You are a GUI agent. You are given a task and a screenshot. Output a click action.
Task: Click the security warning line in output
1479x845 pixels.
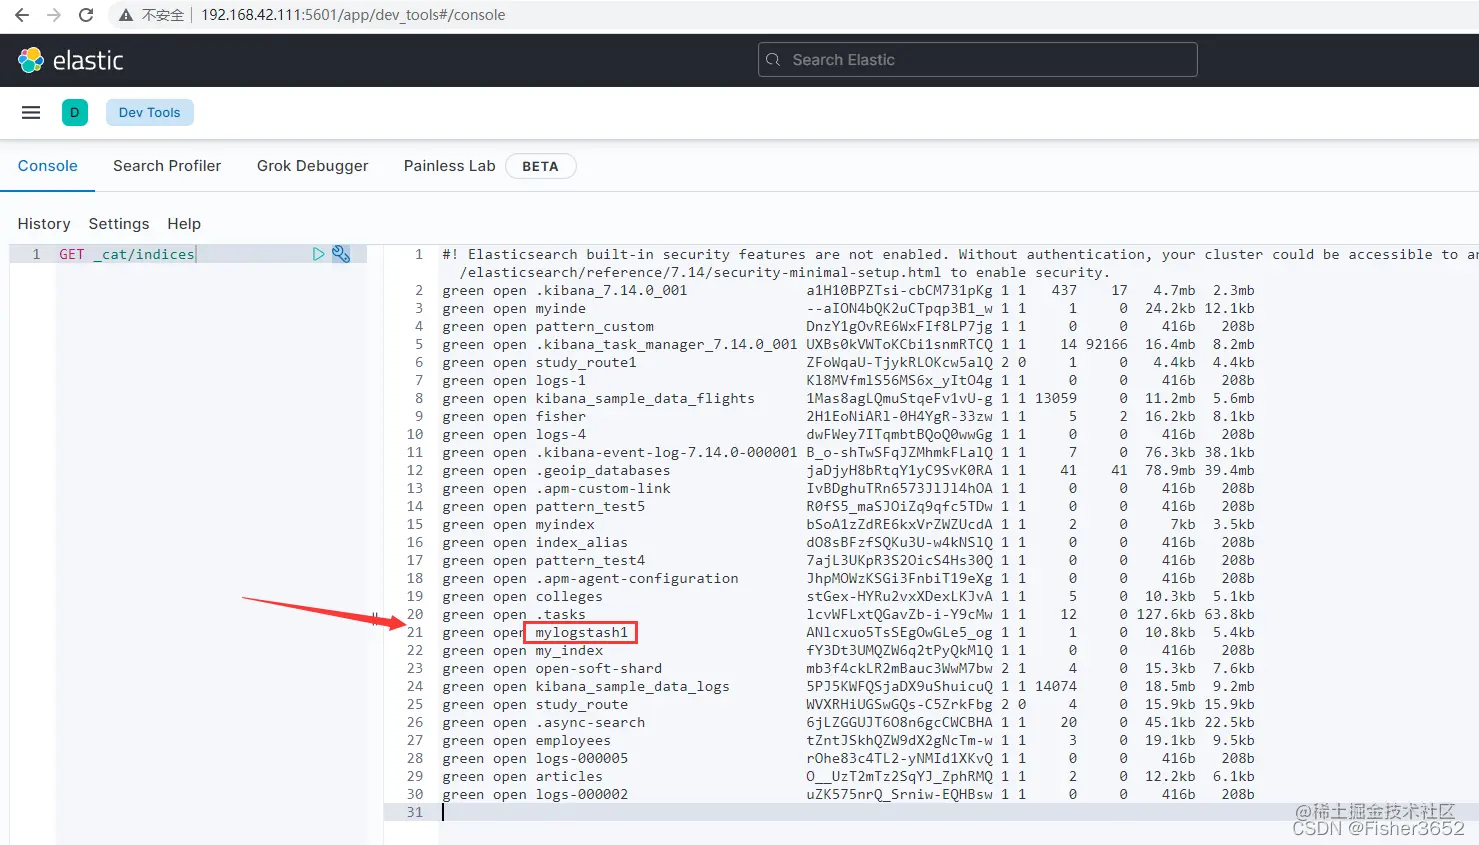click(960, 263)
